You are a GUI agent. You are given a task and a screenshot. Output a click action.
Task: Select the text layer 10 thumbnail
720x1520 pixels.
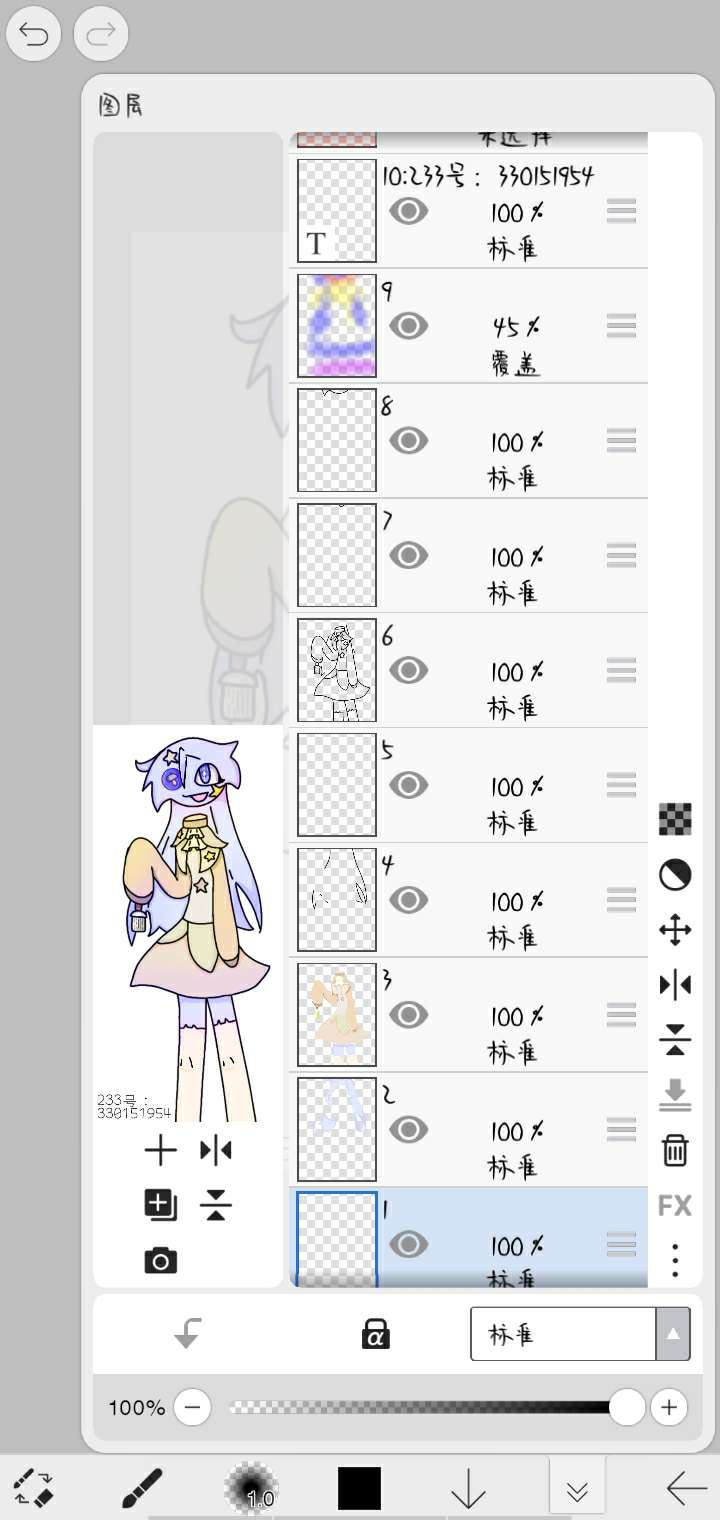pyautogui.click(x=337, y=211)
